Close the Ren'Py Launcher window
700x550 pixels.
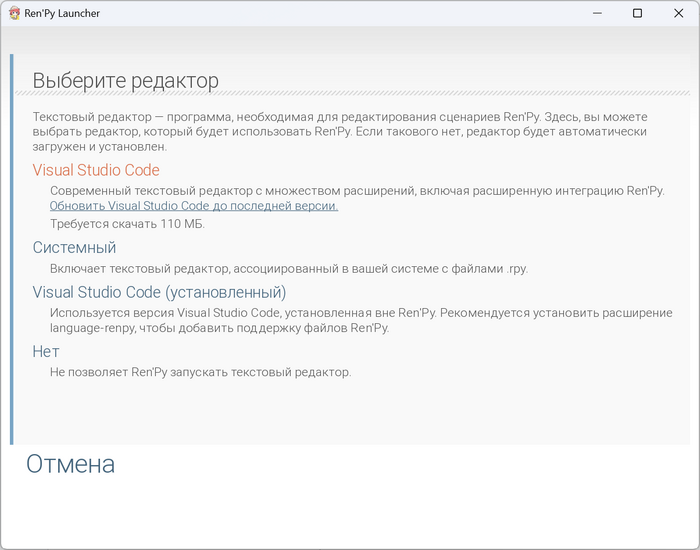pos(679,13)
